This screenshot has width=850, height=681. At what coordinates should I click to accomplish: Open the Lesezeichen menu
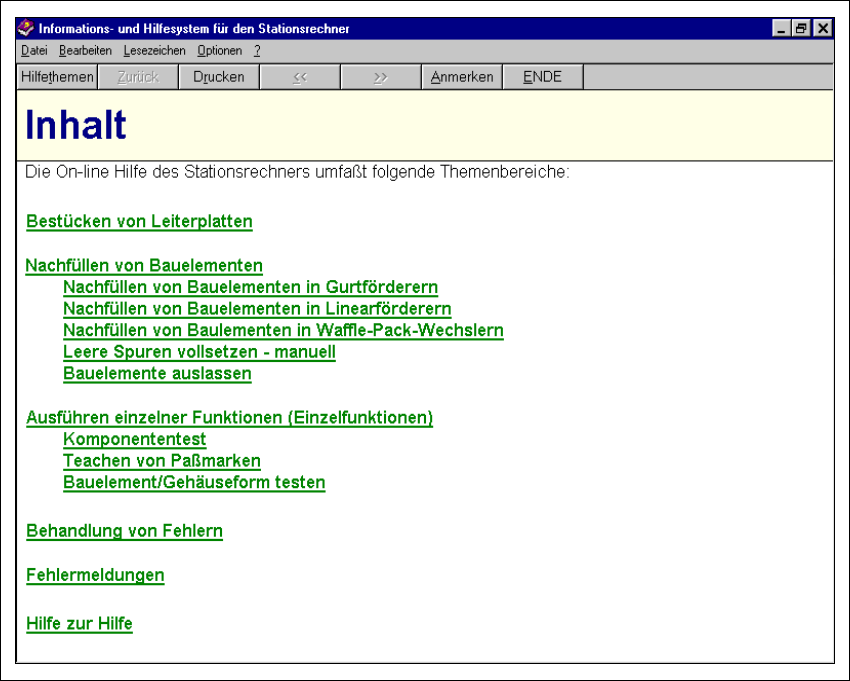[154, 51]
